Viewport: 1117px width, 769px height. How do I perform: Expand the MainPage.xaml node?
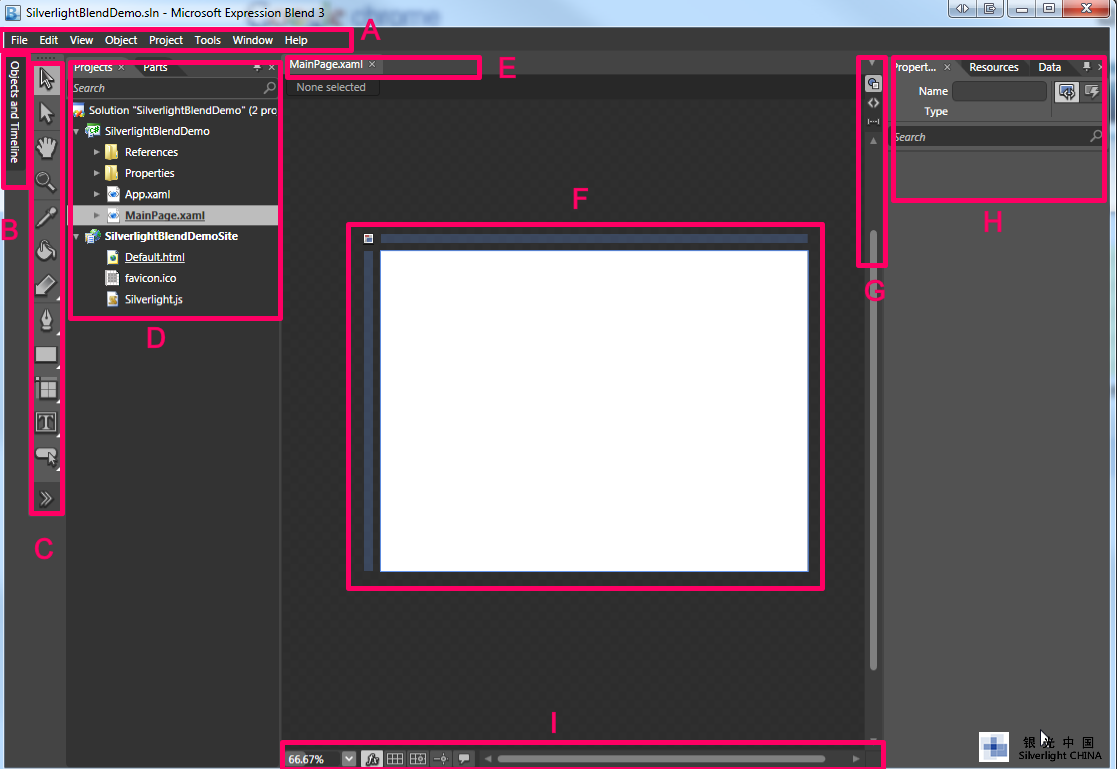(x=97, y=215)
